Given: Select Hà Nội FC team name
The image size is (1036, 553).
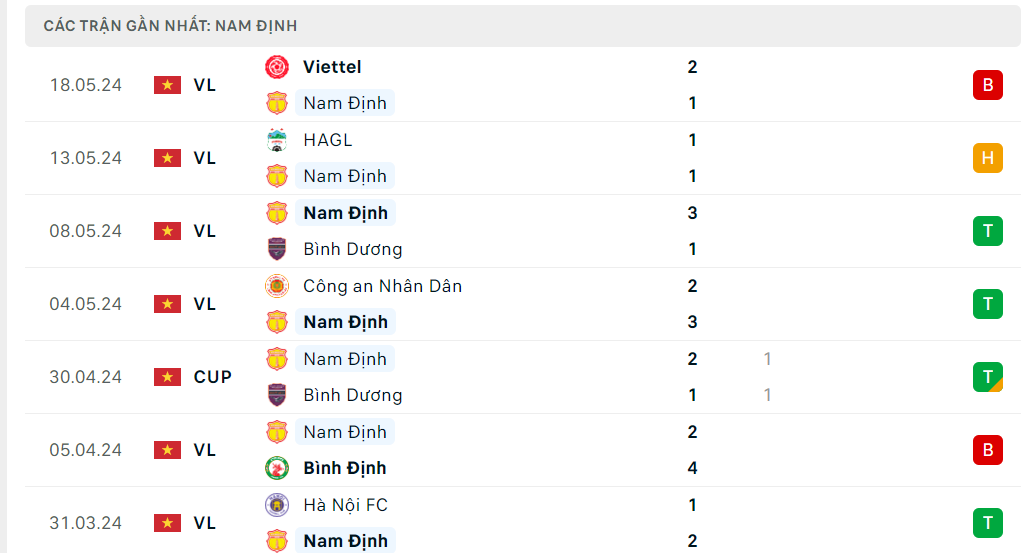Looking at the screenshot, I should click(x=345, y=505).
